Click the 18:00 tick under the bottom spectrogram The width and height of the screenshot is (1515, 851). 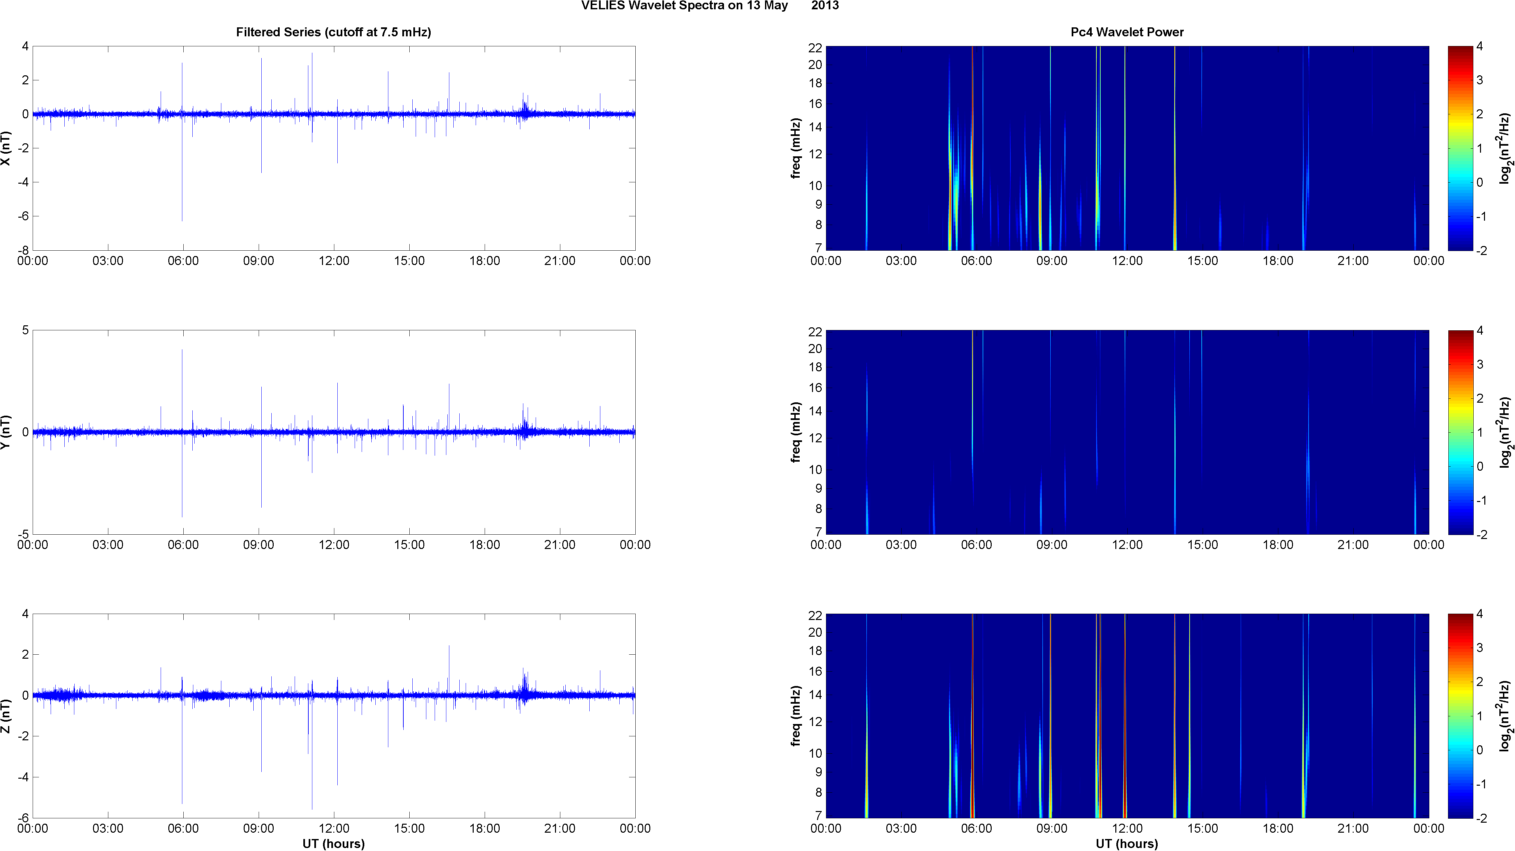point(1277,829)
